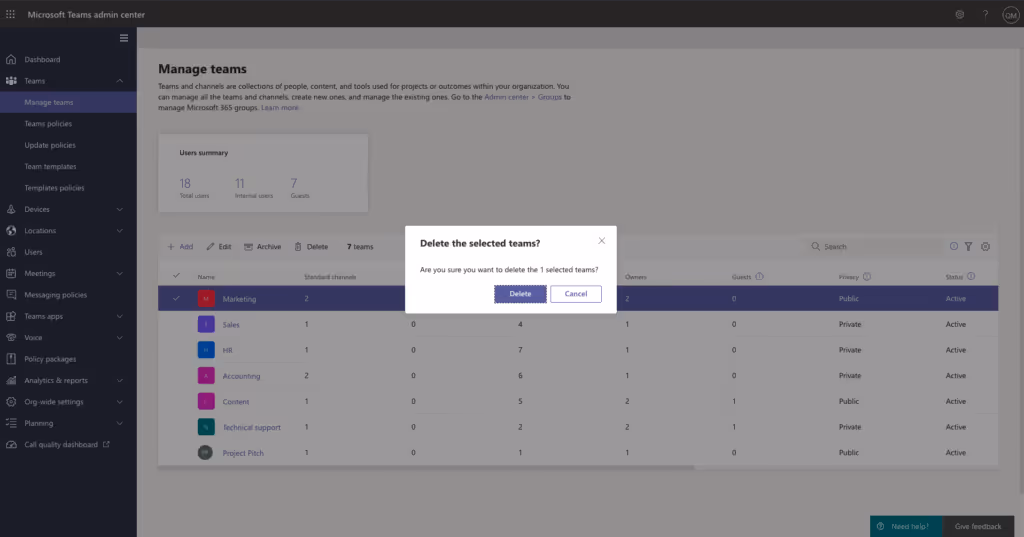Click the horizontal scrollbar under the table
This screenshot has height=537, width=1024.
(426, 467)
